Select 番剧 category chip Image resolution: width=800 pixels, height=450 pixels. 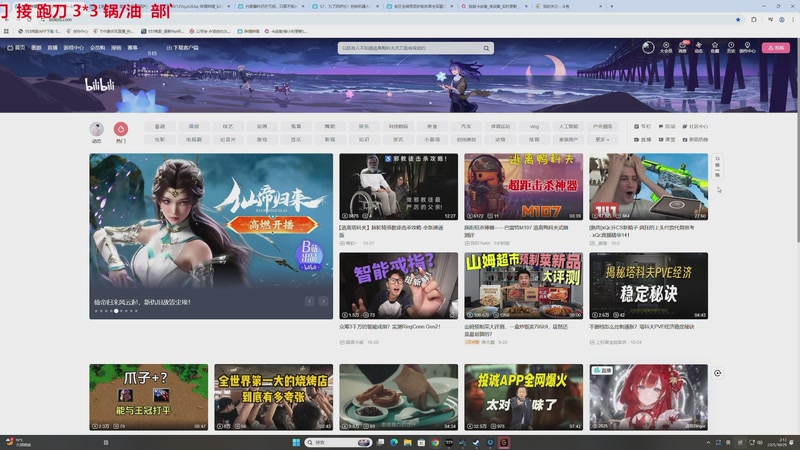click(x=160, y=126)
